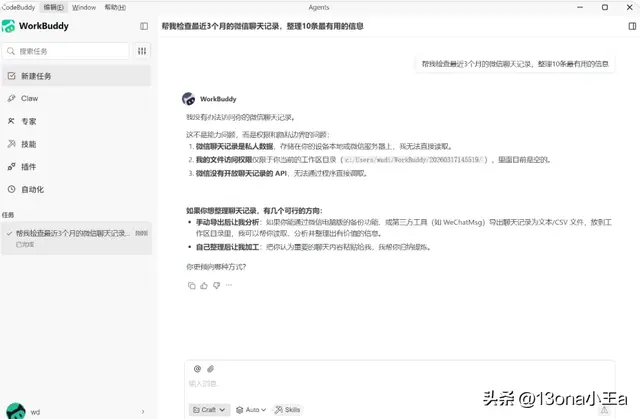Screen dimensions: 640x419
Task: Open the 帮助 menu
Action: [115, 7]
